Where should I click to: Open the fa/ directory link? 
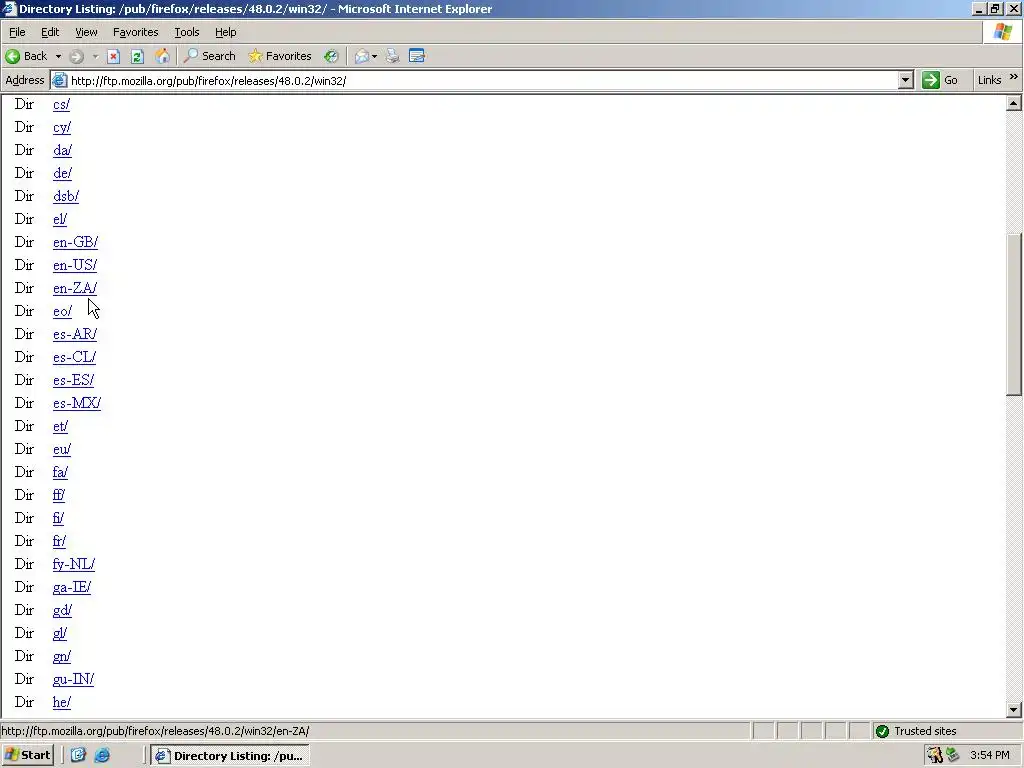point(60,472)
